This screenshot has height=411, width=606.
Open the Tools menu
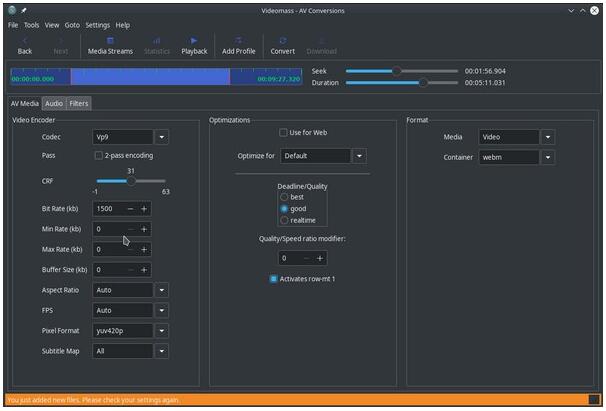[x=31, y=25]
